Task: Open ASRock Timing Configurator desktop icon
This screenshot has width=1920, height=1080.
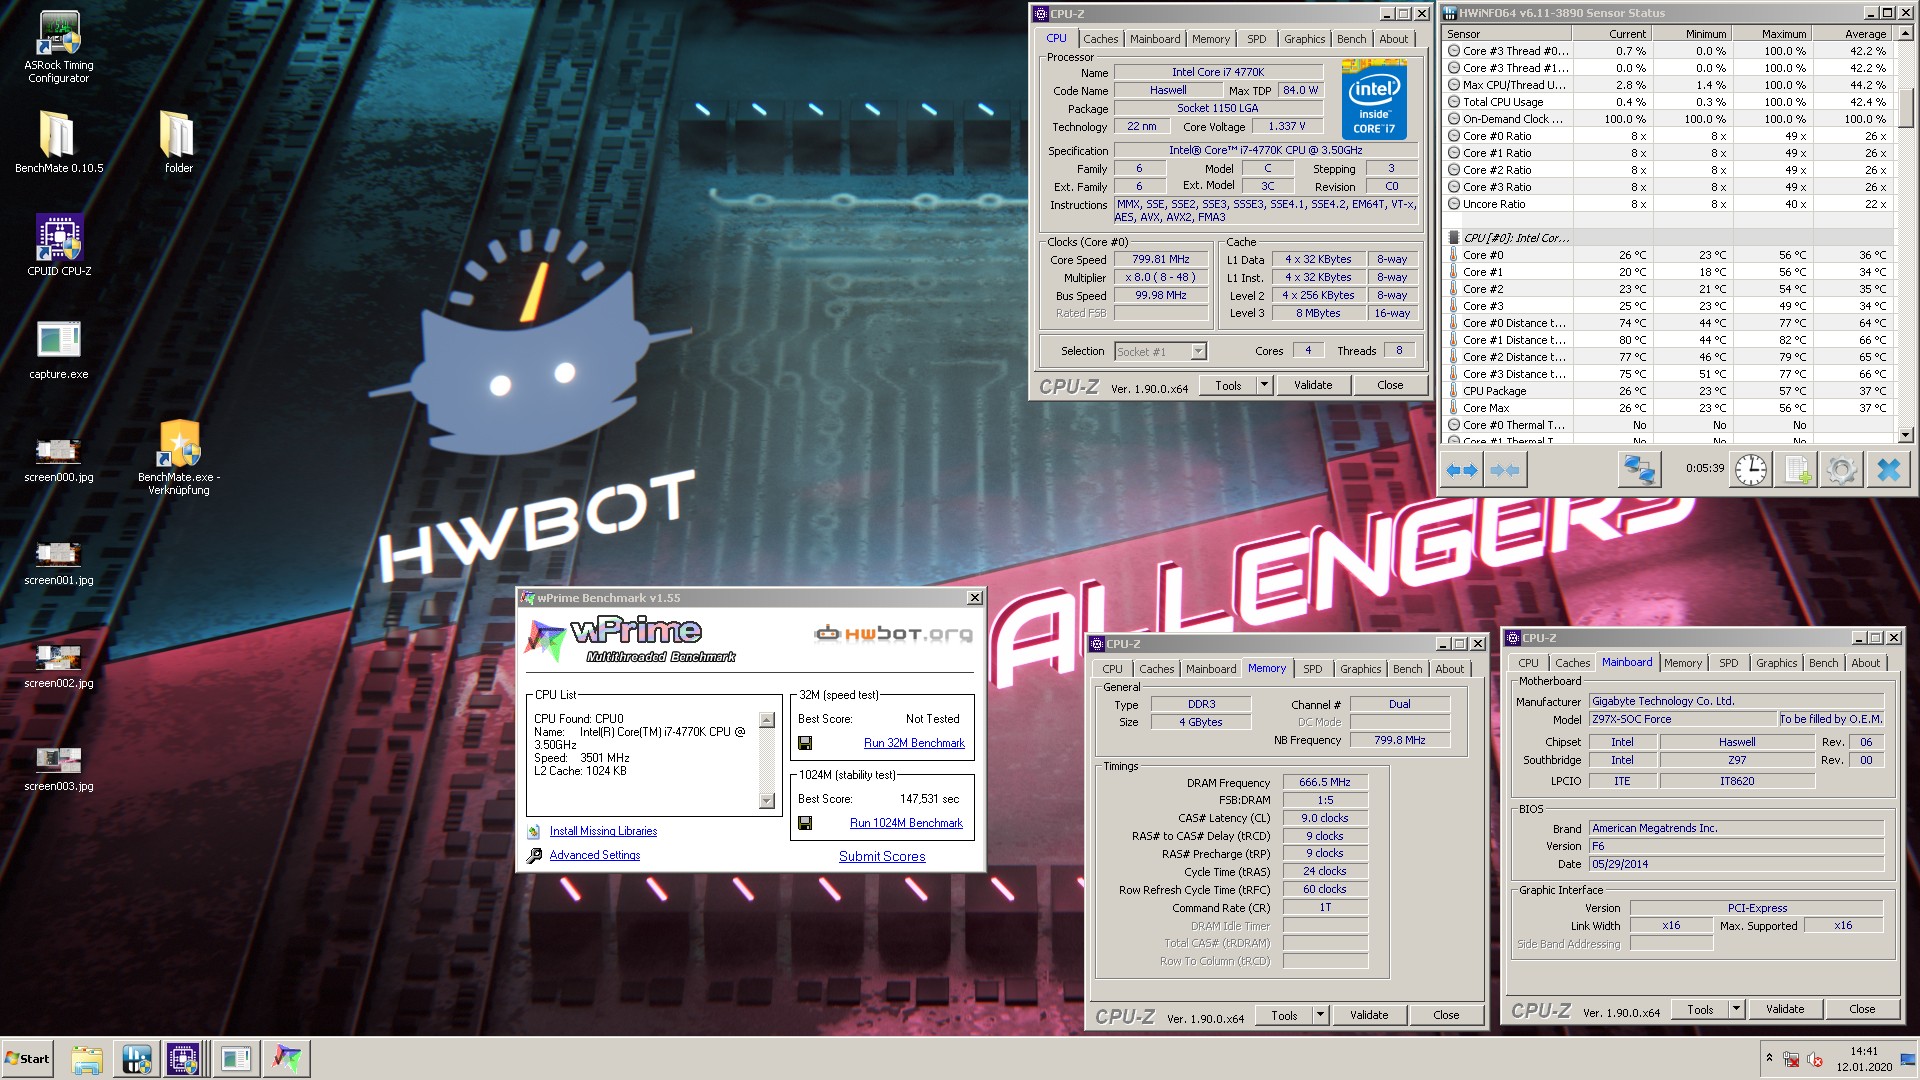Action: 58,47
